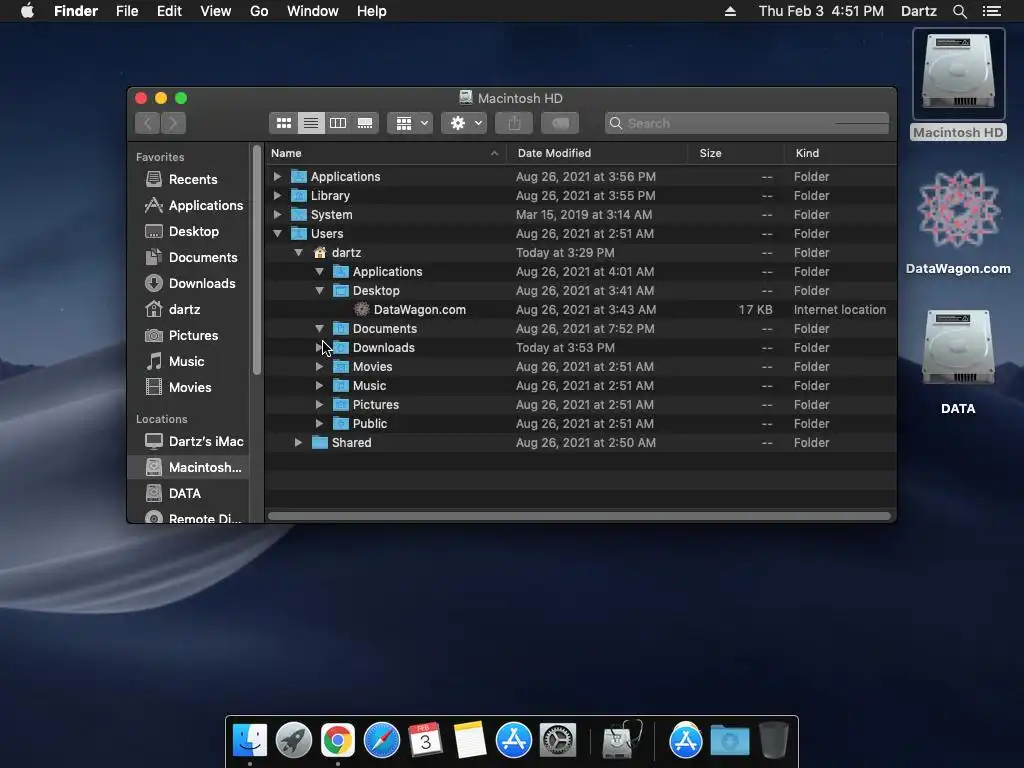This screenshot has height=768, width=1024.
Task: Click into the Finder Search field
Action: pos(747,123)
